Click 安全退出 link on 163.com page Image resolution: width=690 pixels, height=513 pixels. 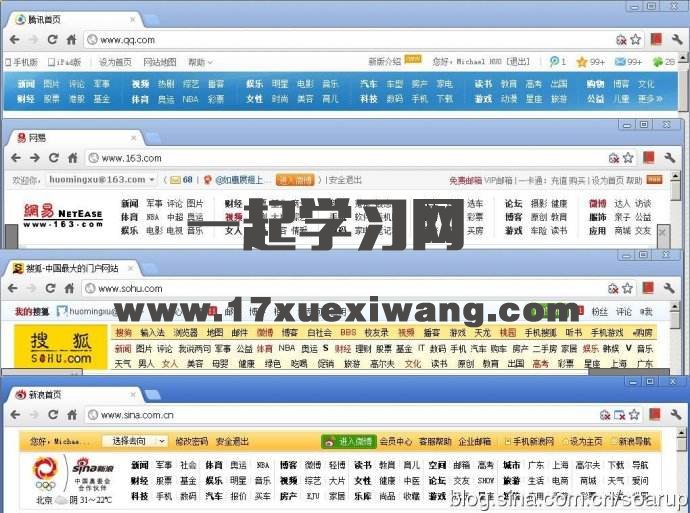click(345, 180)
